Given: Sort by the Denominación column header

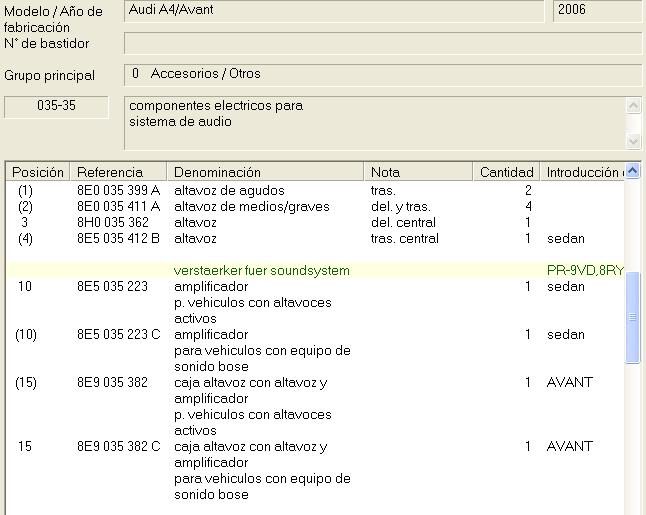Looking at the screenshot, I should coord(217,172).
